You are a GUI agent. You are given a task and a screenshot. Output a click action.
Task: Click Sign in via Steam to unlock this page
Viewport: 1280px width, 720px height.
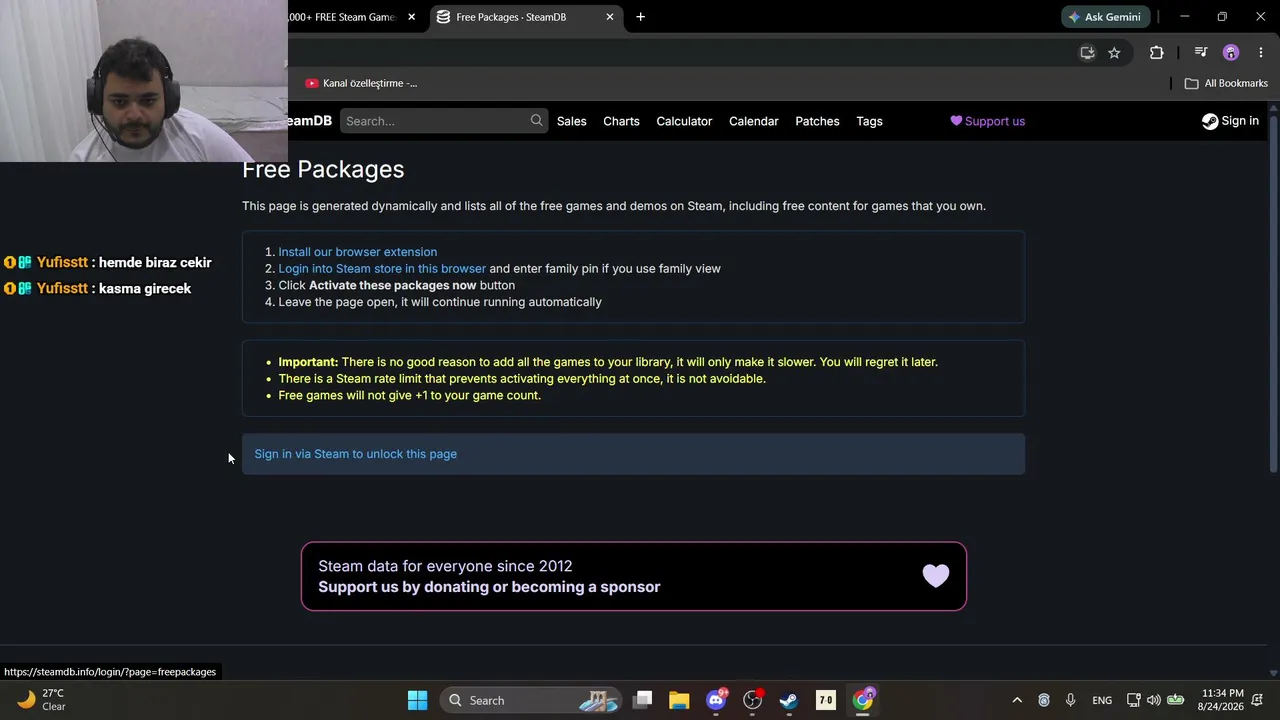[x=355, y=454]
